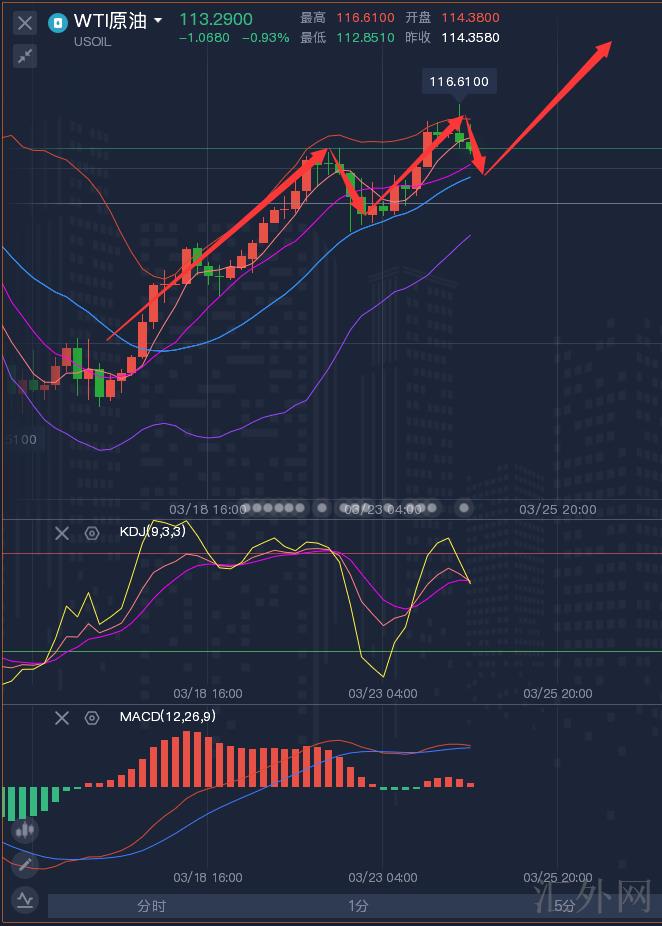Click the WTI symbol logo icon

click(59, 21)
